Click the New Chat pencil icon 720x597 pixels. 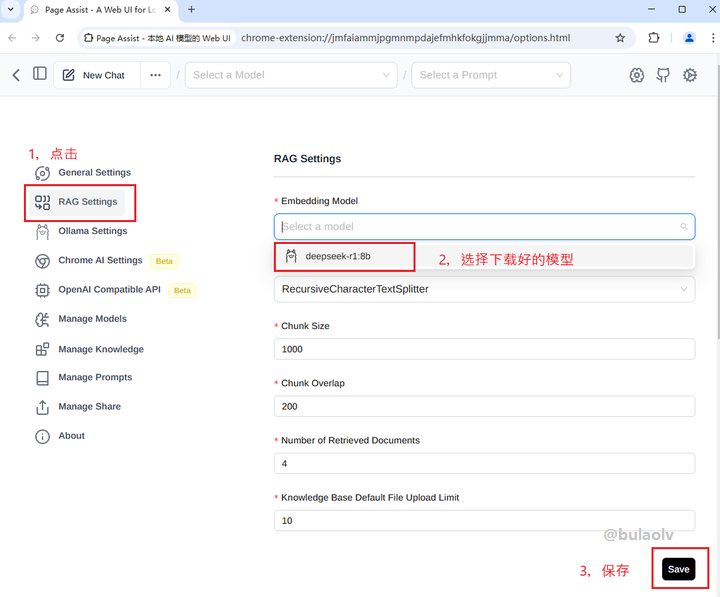coord(68,75)
